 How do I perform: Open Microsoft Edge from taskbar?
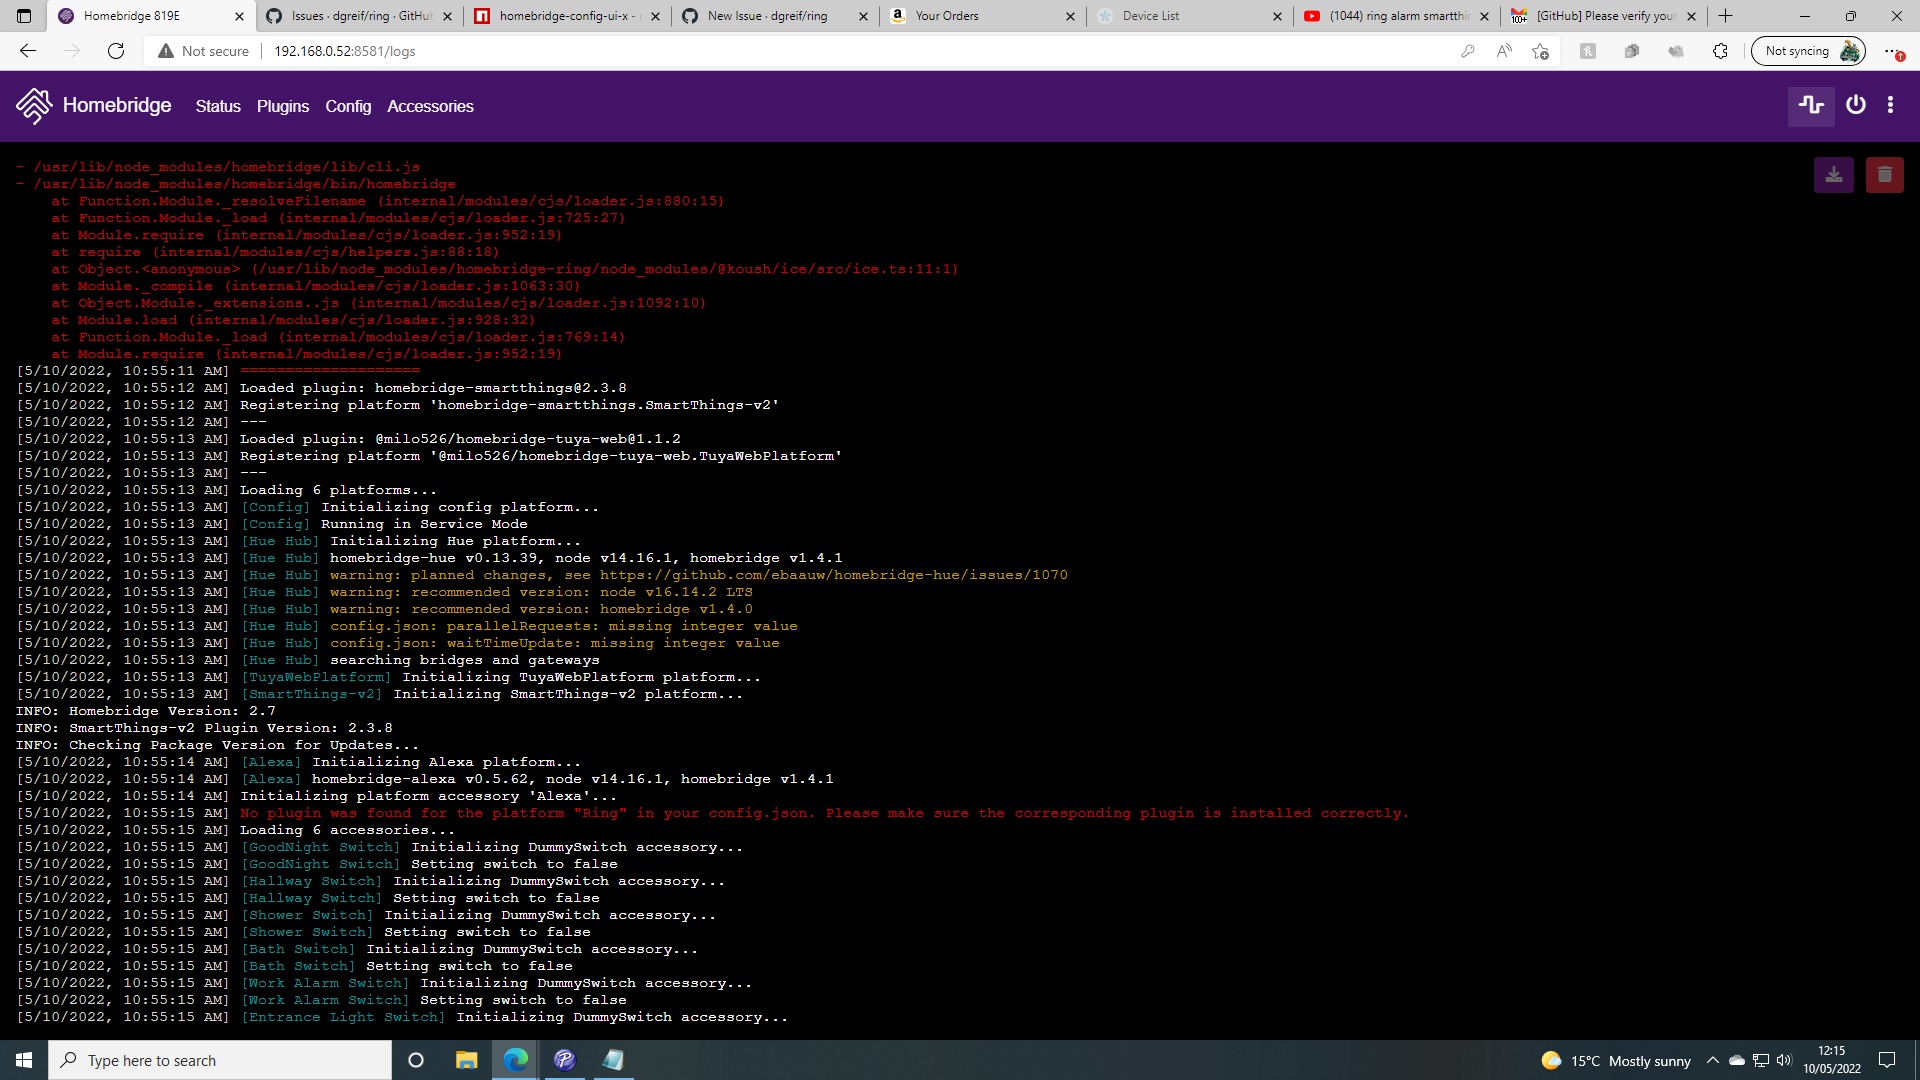(515, 1060)
